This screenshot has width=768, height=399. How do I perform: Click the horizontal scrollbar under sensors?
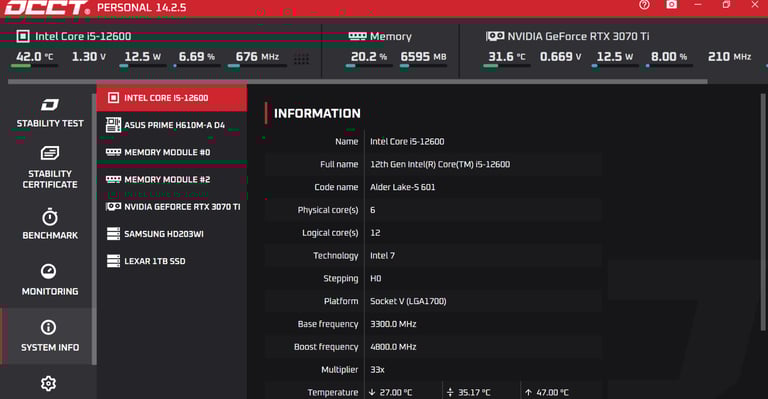click(358, 82)
